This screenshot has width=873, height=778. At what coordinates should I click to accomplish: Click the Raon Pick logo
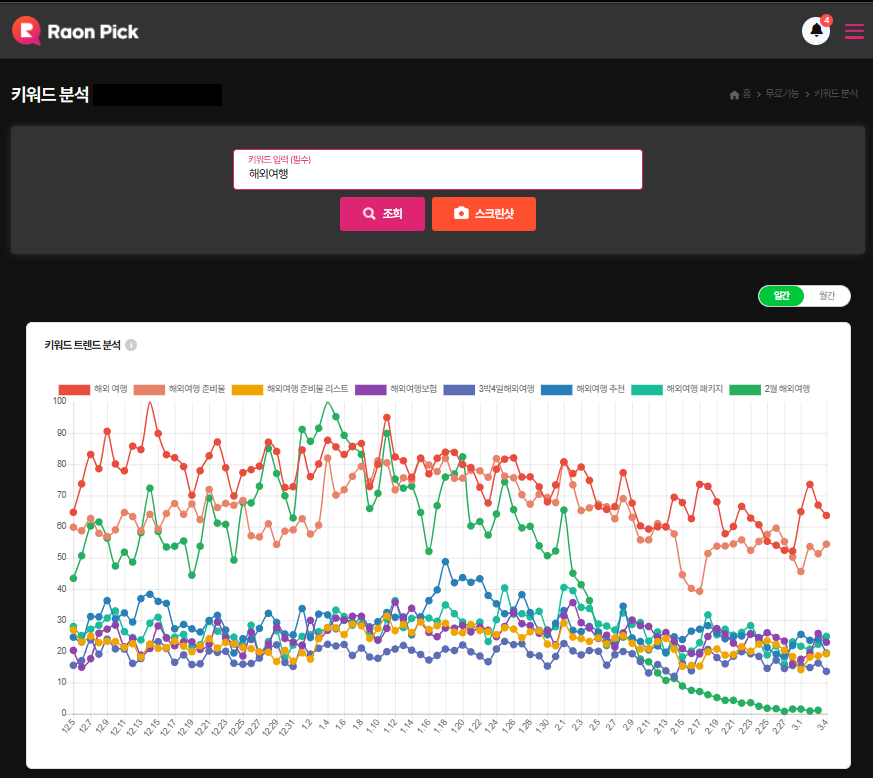click(76, 31)
